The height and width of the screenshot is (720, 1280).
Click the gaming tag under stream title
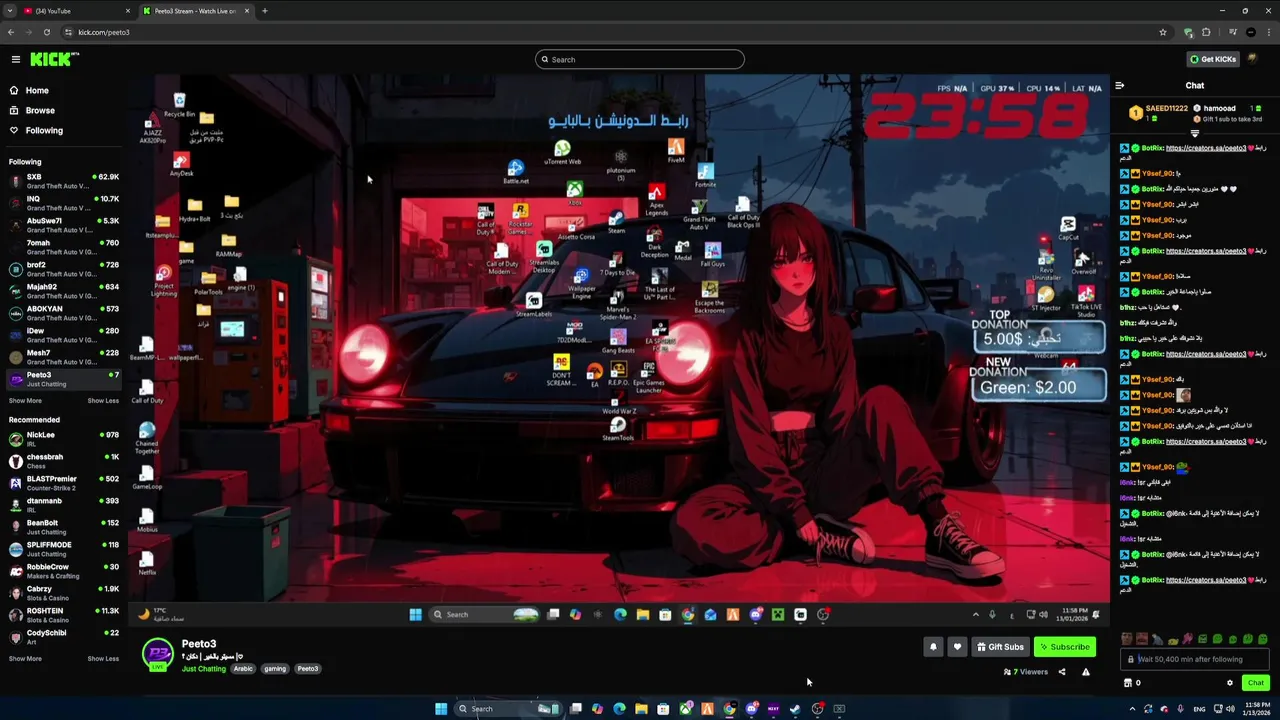pos(275,669)
